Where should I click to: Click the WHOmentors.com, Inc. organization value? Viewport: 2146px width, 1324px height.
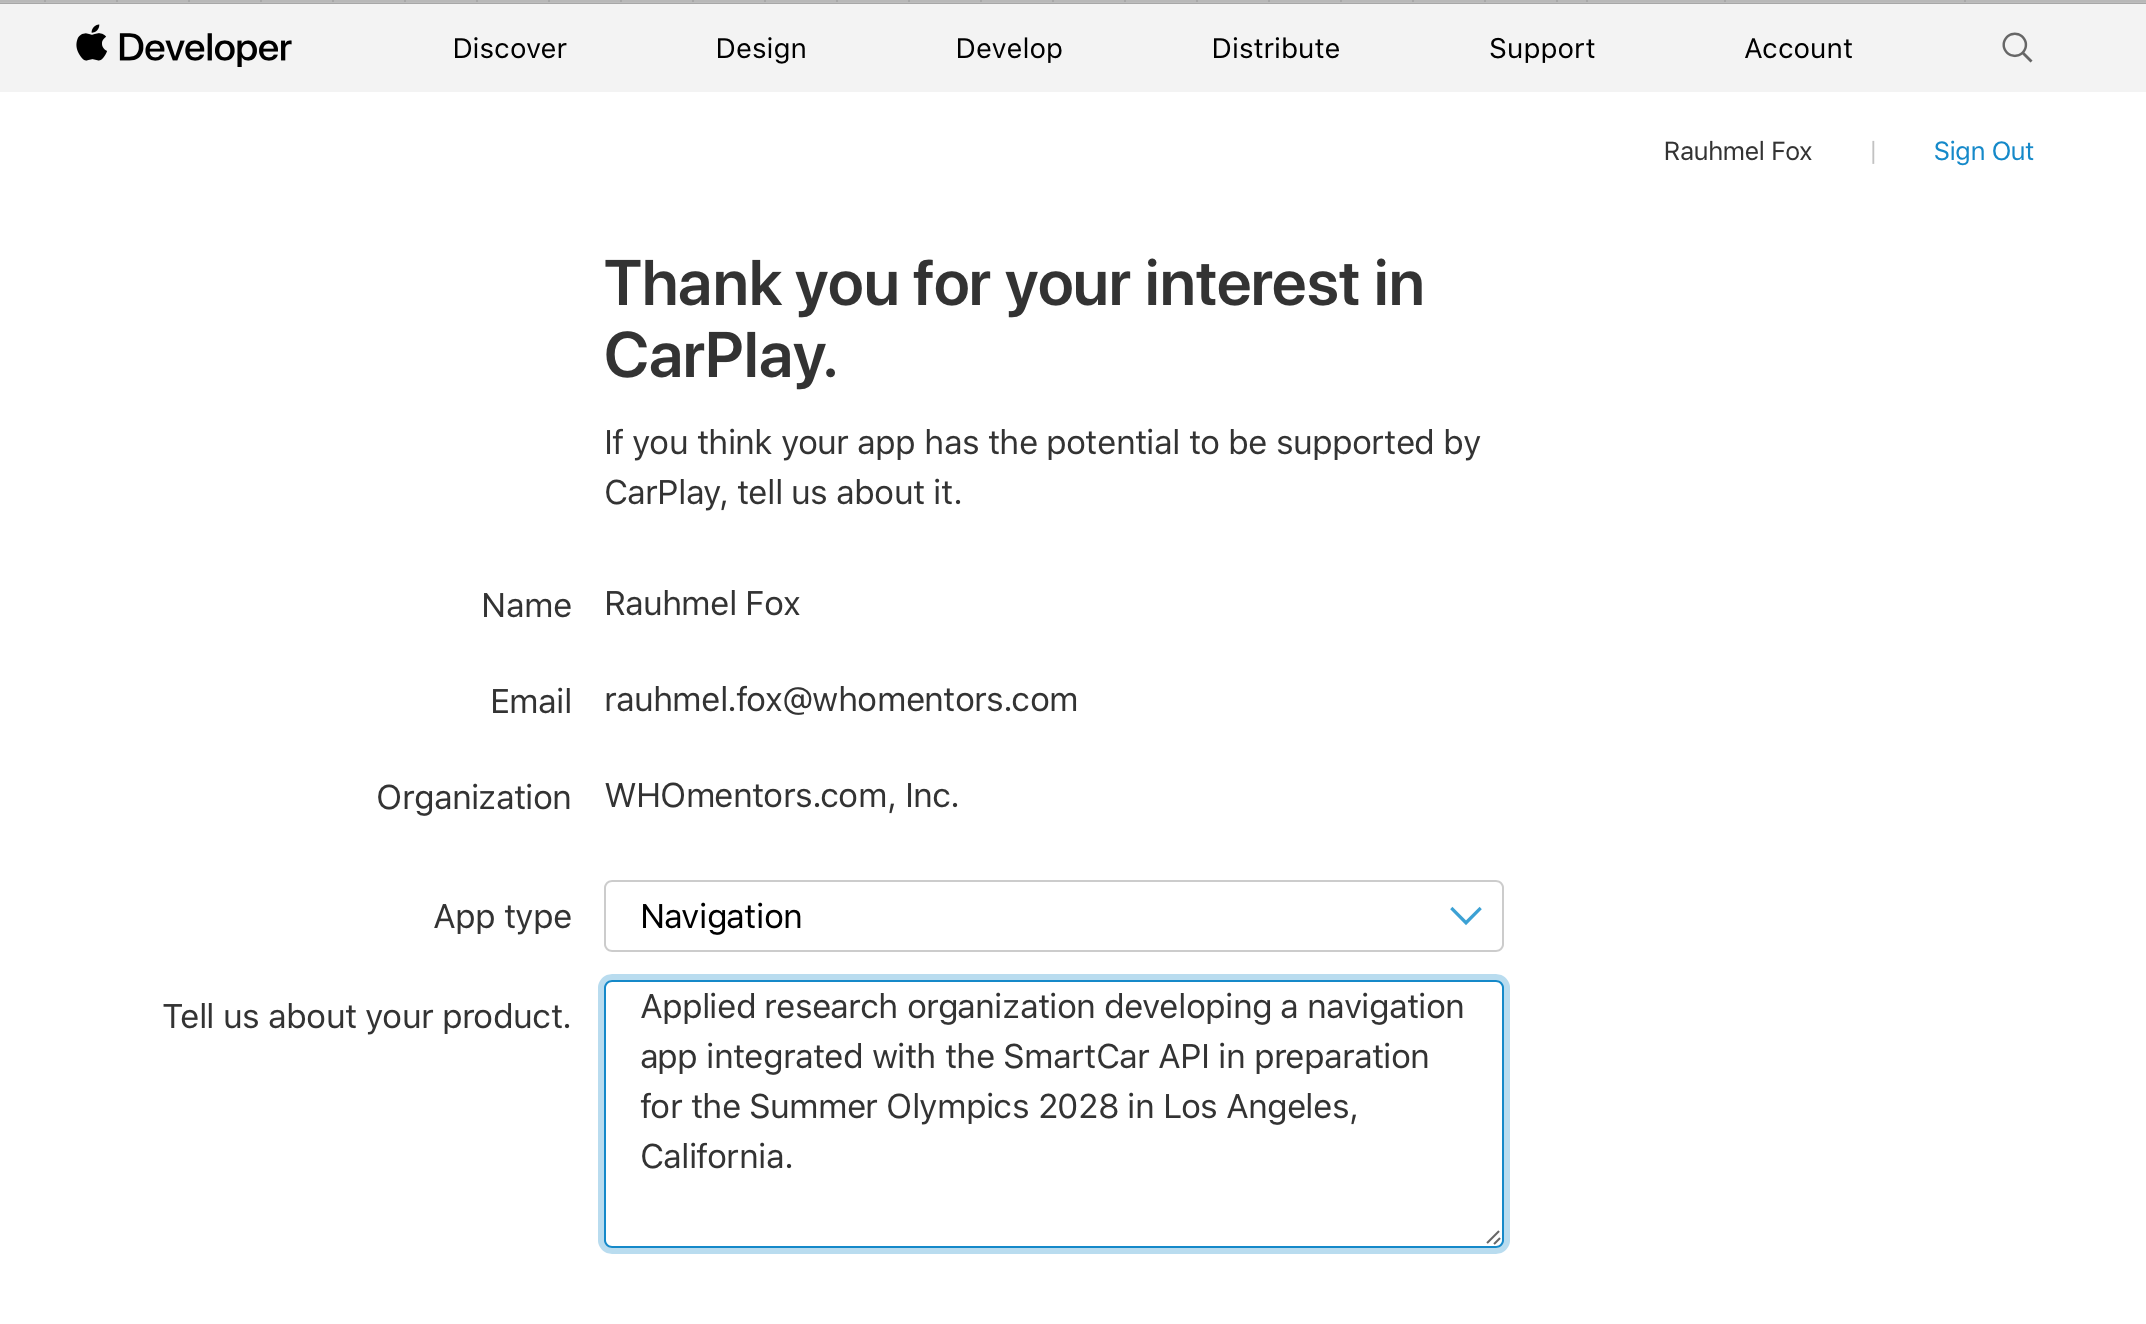tap(781, 796)
